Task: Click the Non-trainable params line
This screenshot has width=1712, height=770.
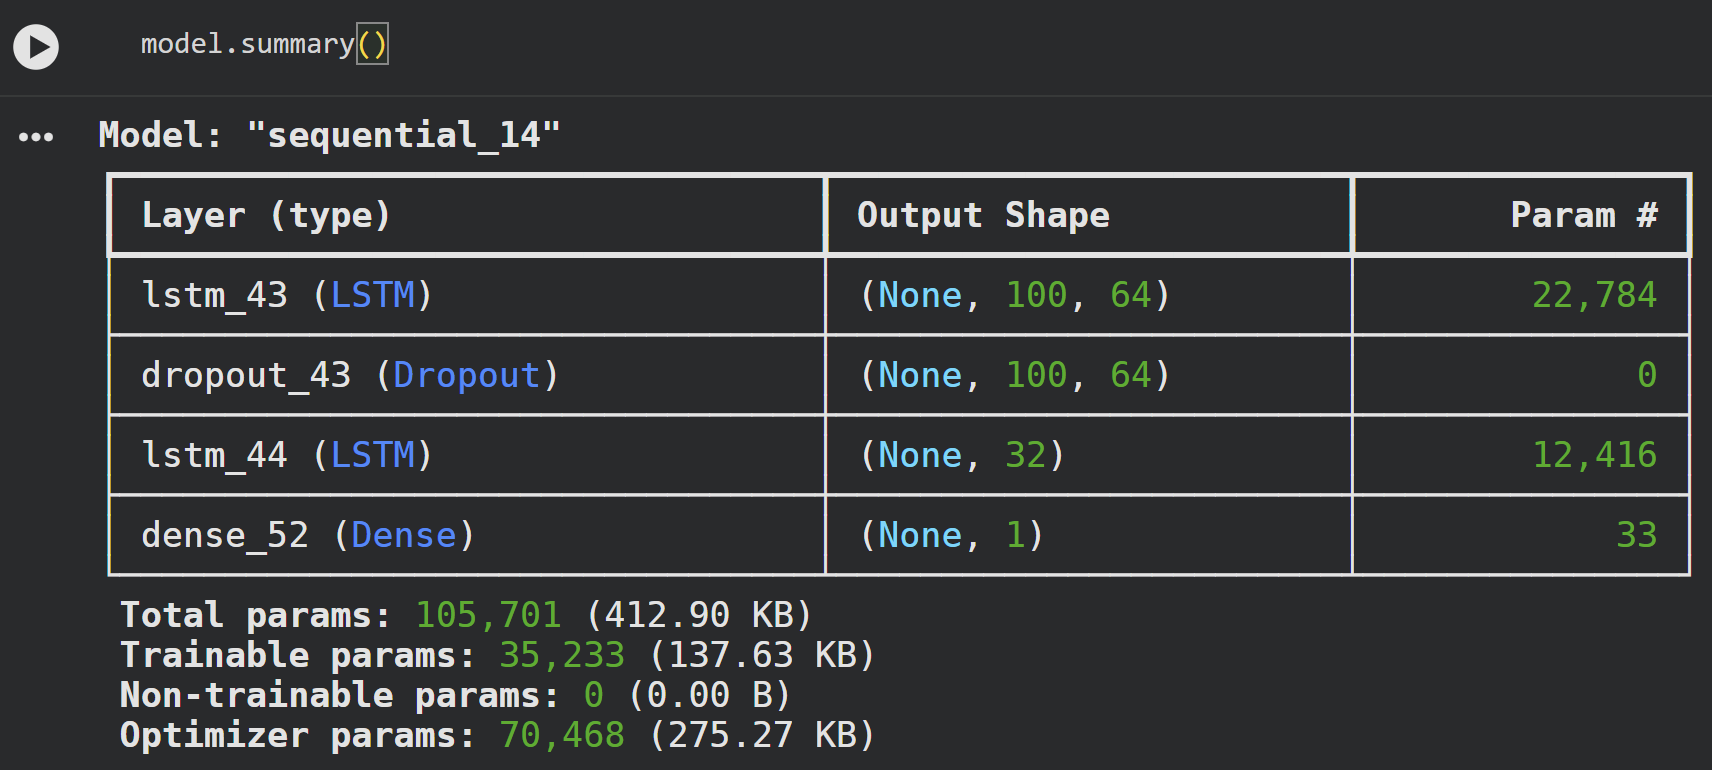Action: click(x=455, y=695)
